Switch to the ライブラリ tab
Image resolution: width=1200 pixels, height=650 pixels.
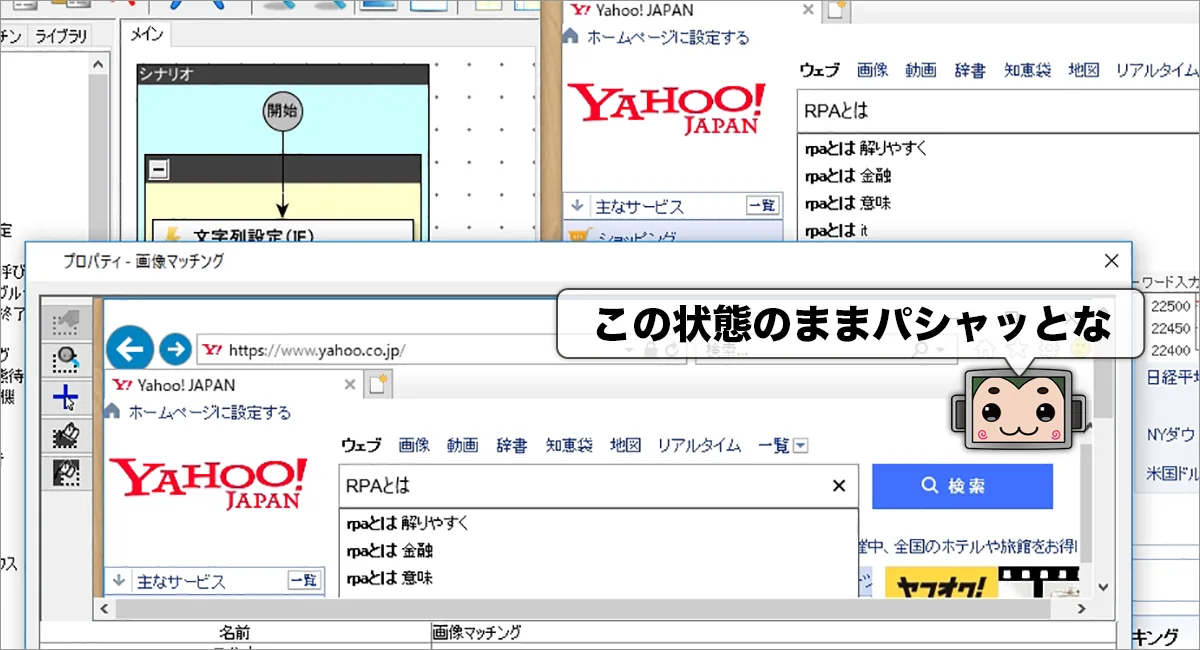(x=61, y=36)
